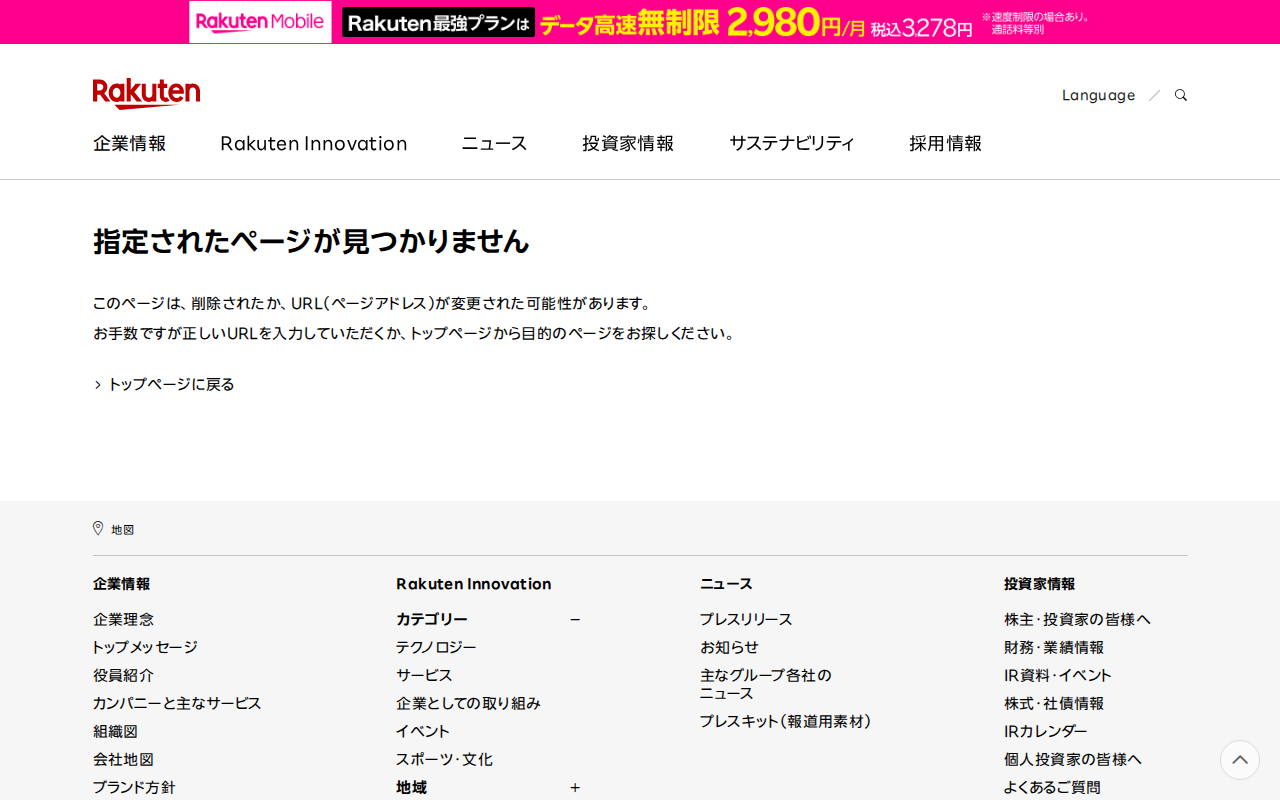Open the Language selector
Screen dimensions: 1280x800
[x=1098, y=94]
